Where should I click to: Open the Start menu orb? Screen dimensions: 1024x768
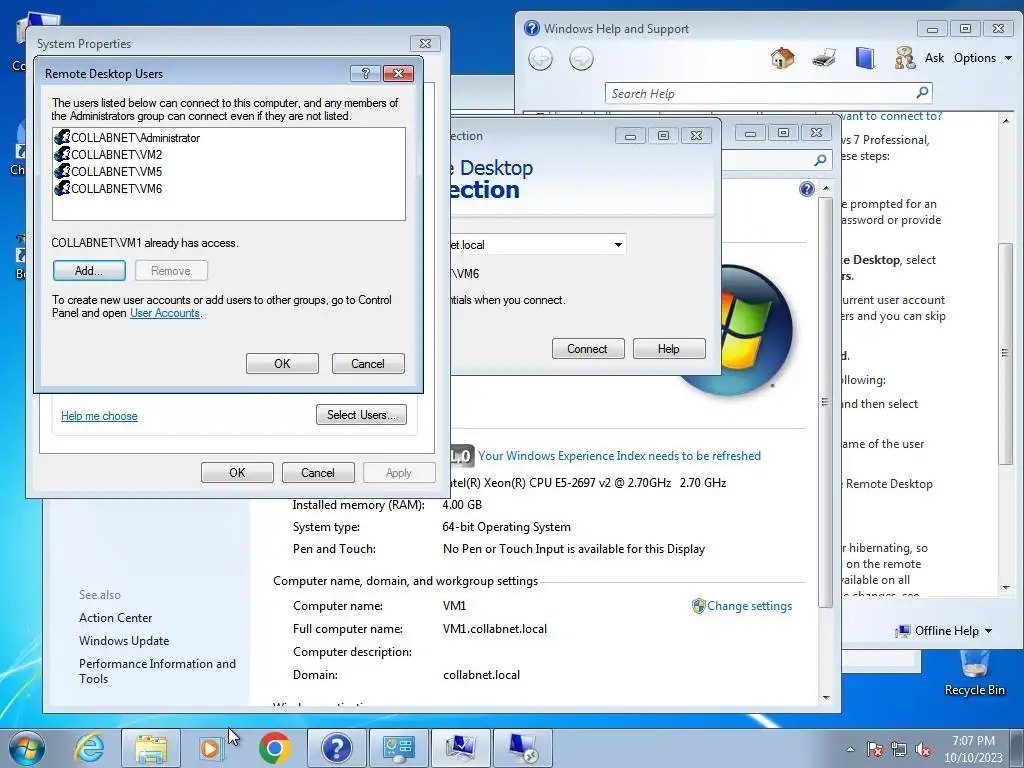pyautogui.click(x=27, y=748)
